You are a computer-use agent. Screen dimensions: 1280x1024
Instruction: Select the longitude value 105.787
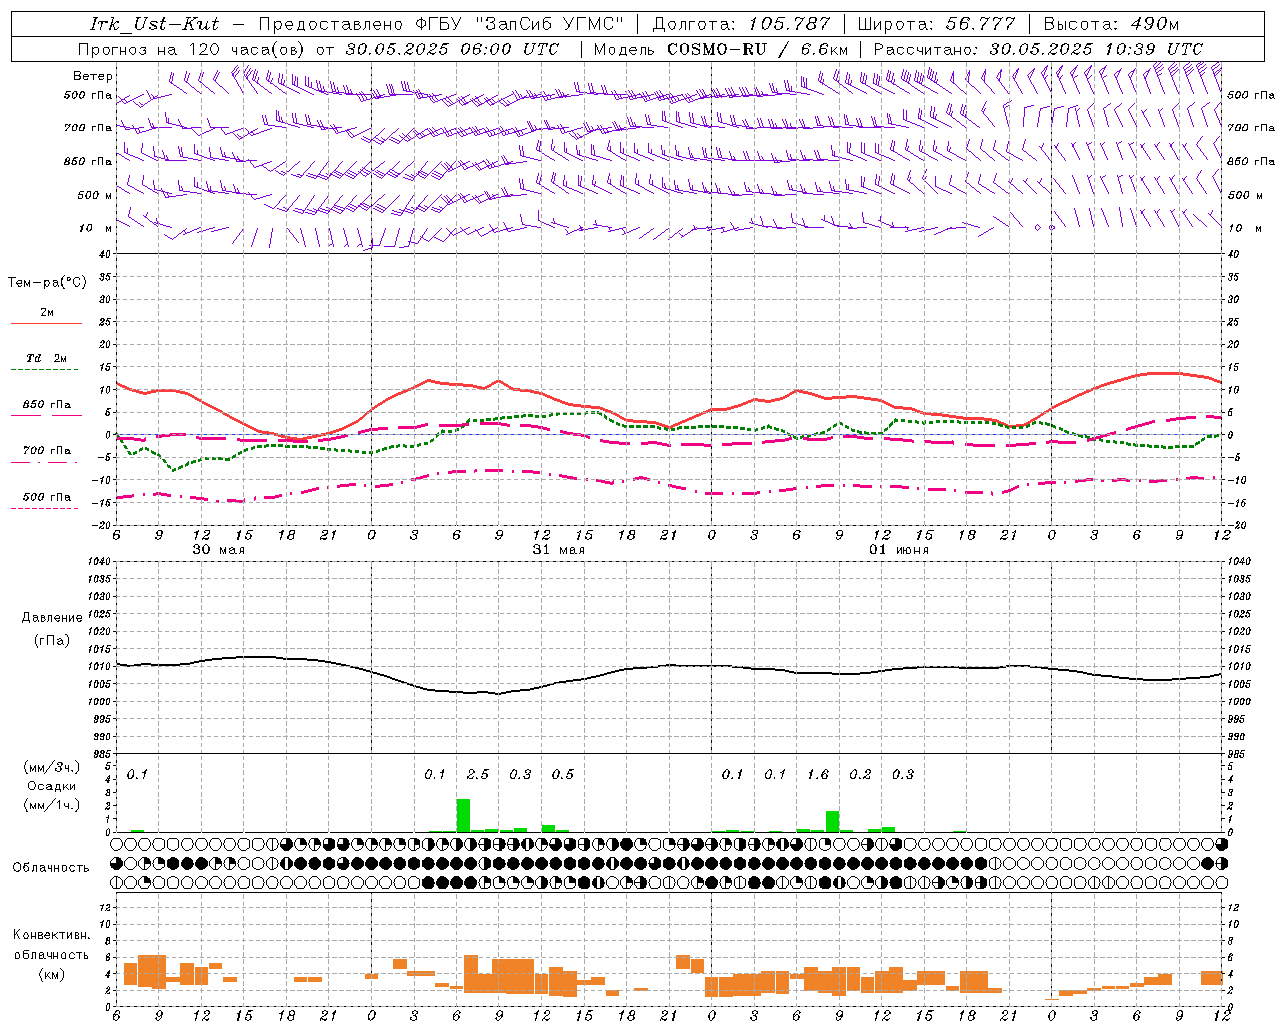790,24
